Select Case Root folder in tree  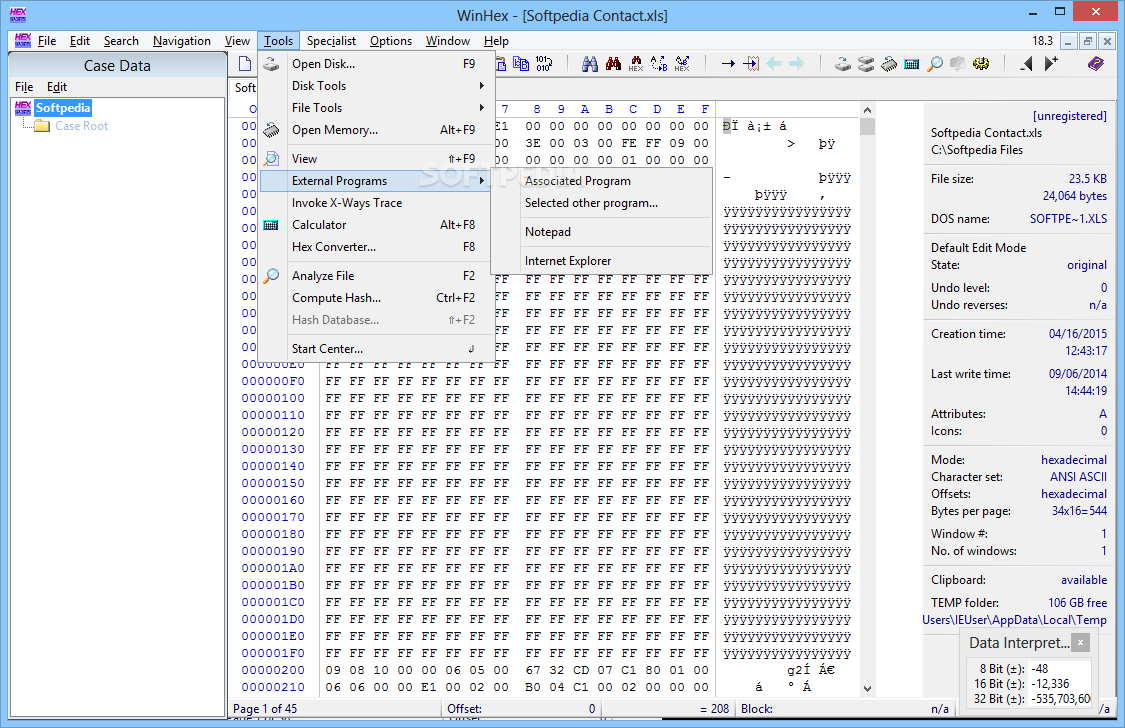click(x=81, y=126)
